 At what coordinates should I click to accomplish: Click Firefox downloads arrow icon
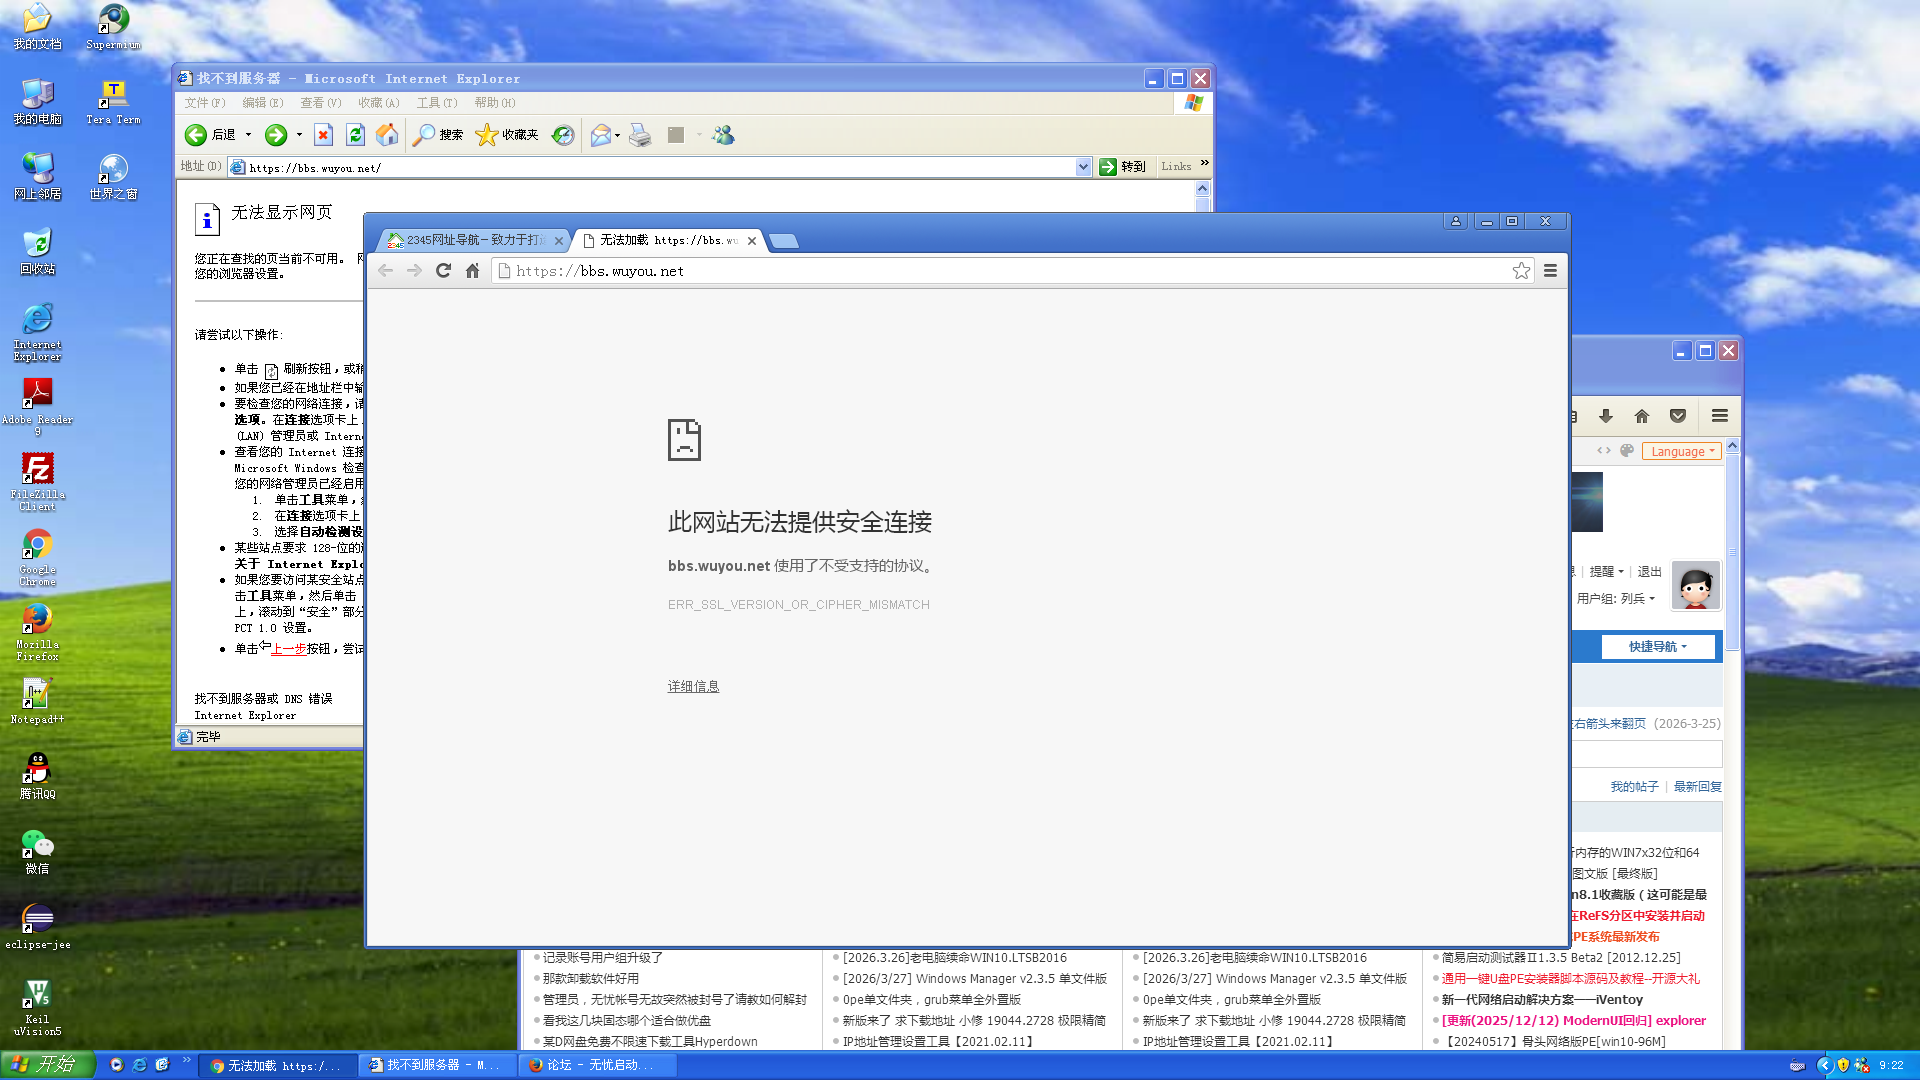point(1606,416)
